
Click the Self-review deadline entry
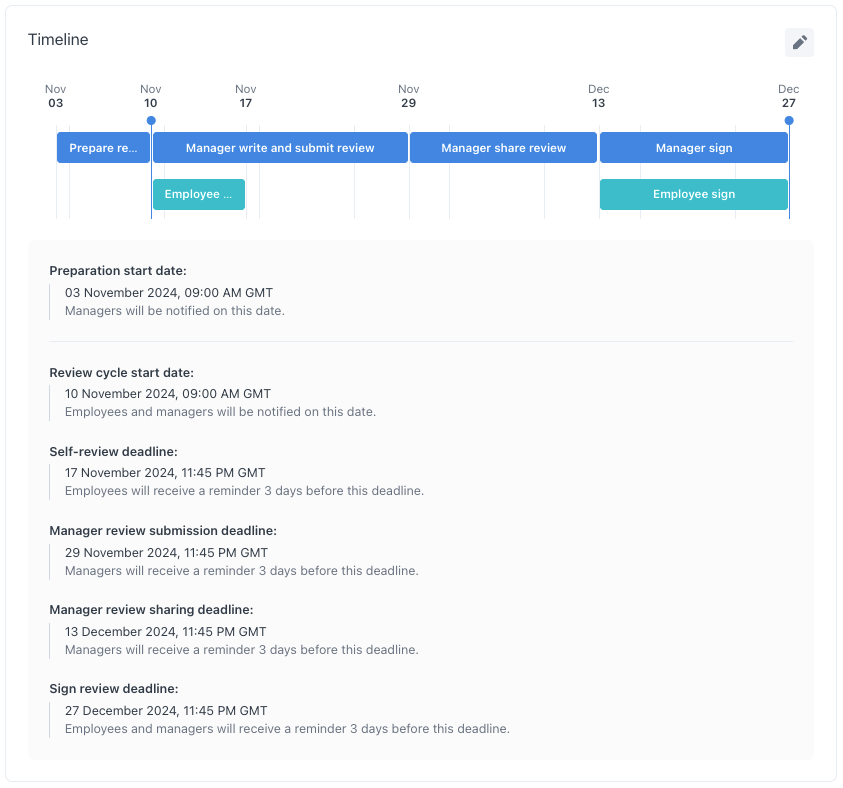point(112,451)
